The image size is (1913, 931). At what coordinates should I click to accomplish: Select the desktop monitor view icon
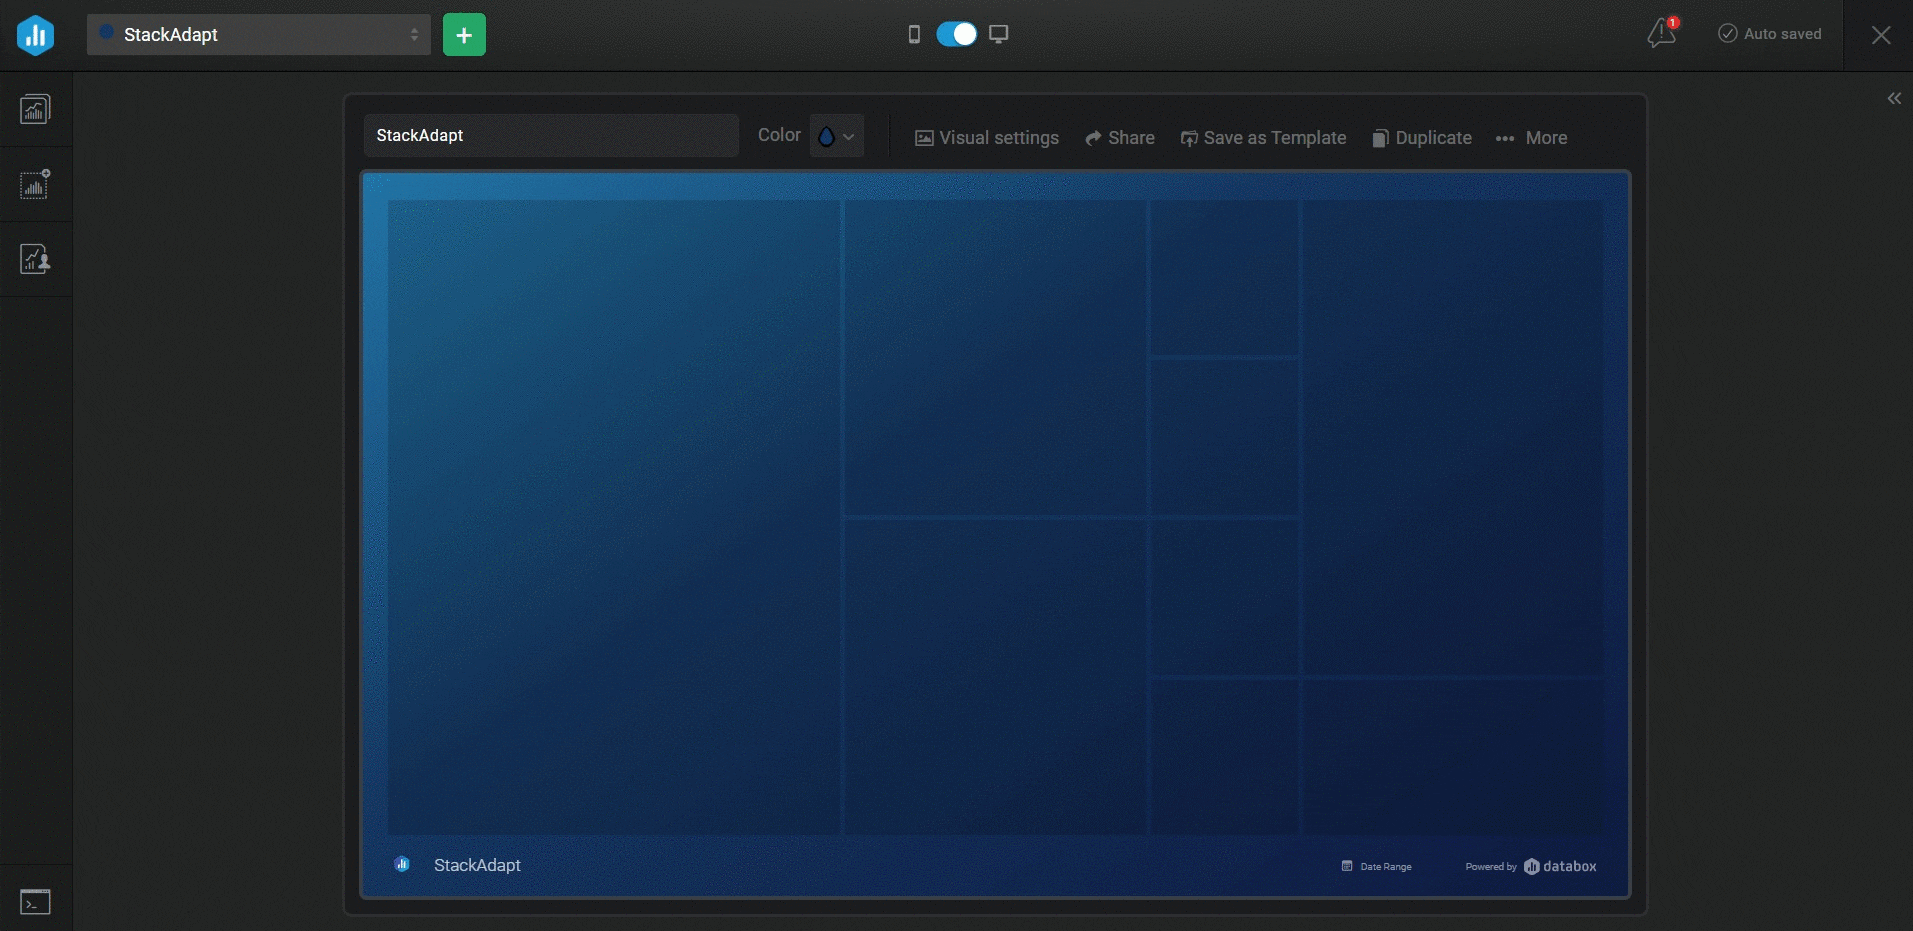coord(998,35)
